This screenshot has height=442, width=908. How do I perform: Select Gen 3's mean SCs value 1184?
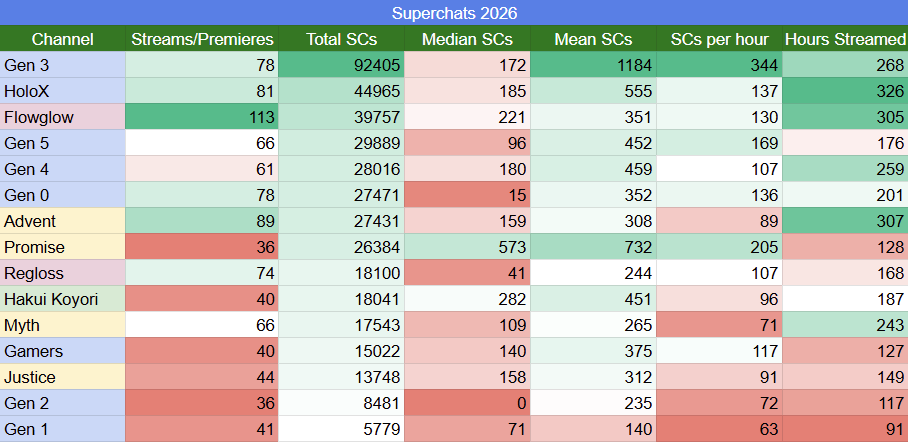pyautogui.click(x=593, y=65)
